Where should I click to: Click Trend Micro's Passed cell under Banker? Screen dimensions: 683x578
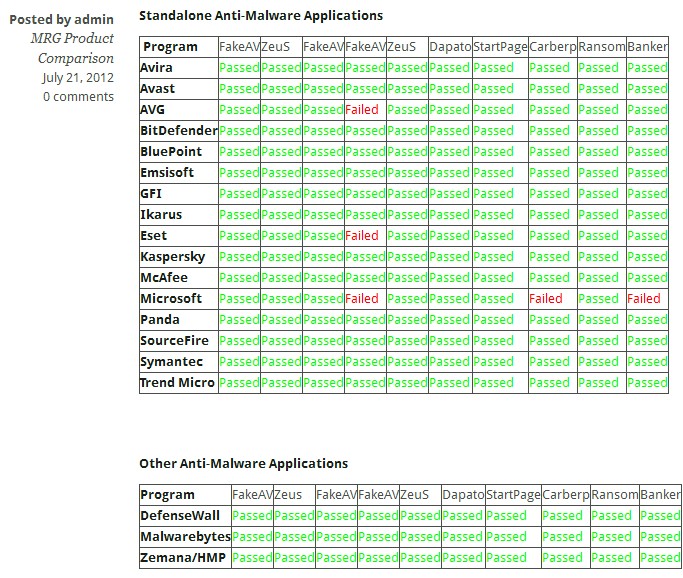coord(647,382)
